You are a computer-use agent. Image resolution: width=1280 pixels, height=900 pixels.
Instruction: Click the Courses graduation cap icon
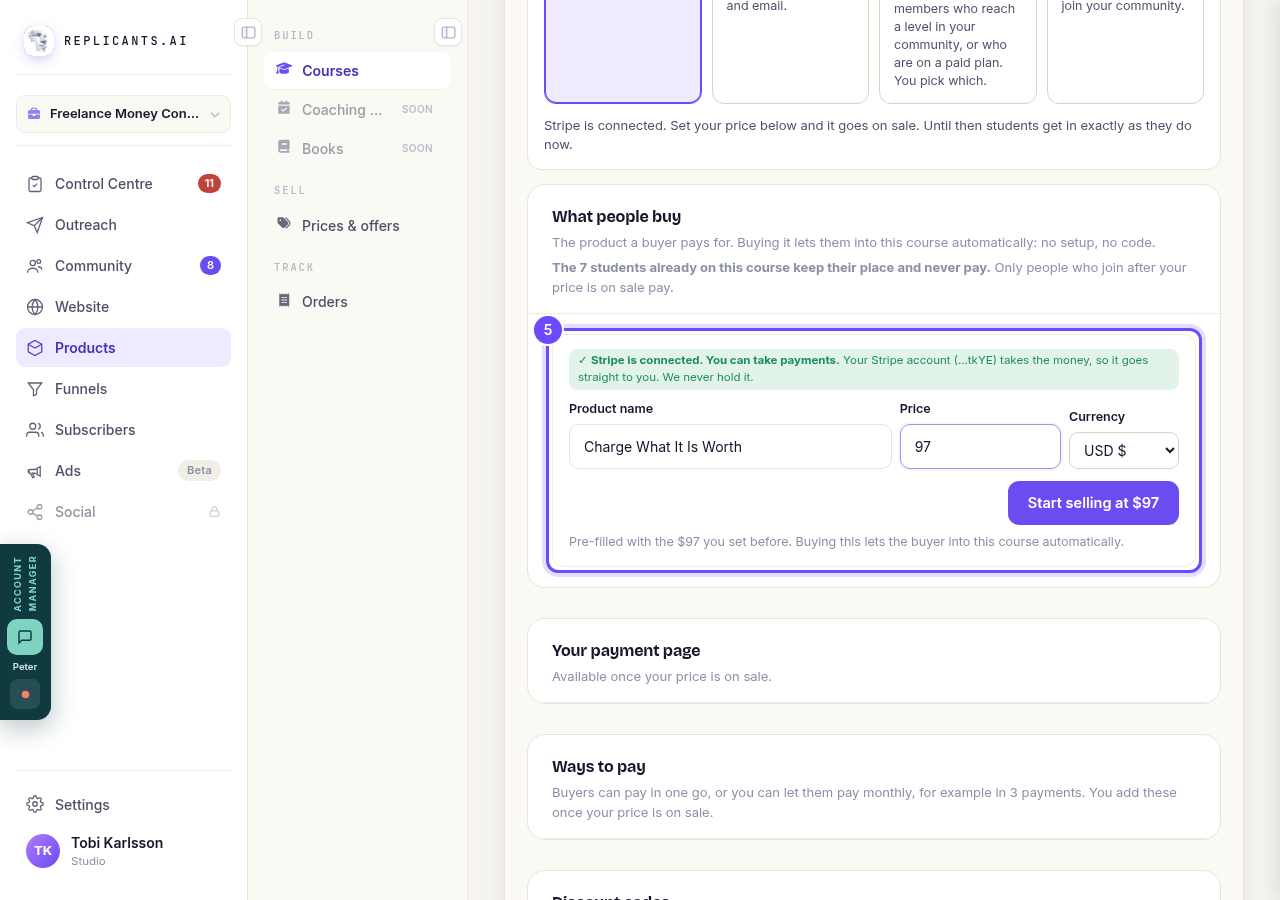click(x=284, y=70)
